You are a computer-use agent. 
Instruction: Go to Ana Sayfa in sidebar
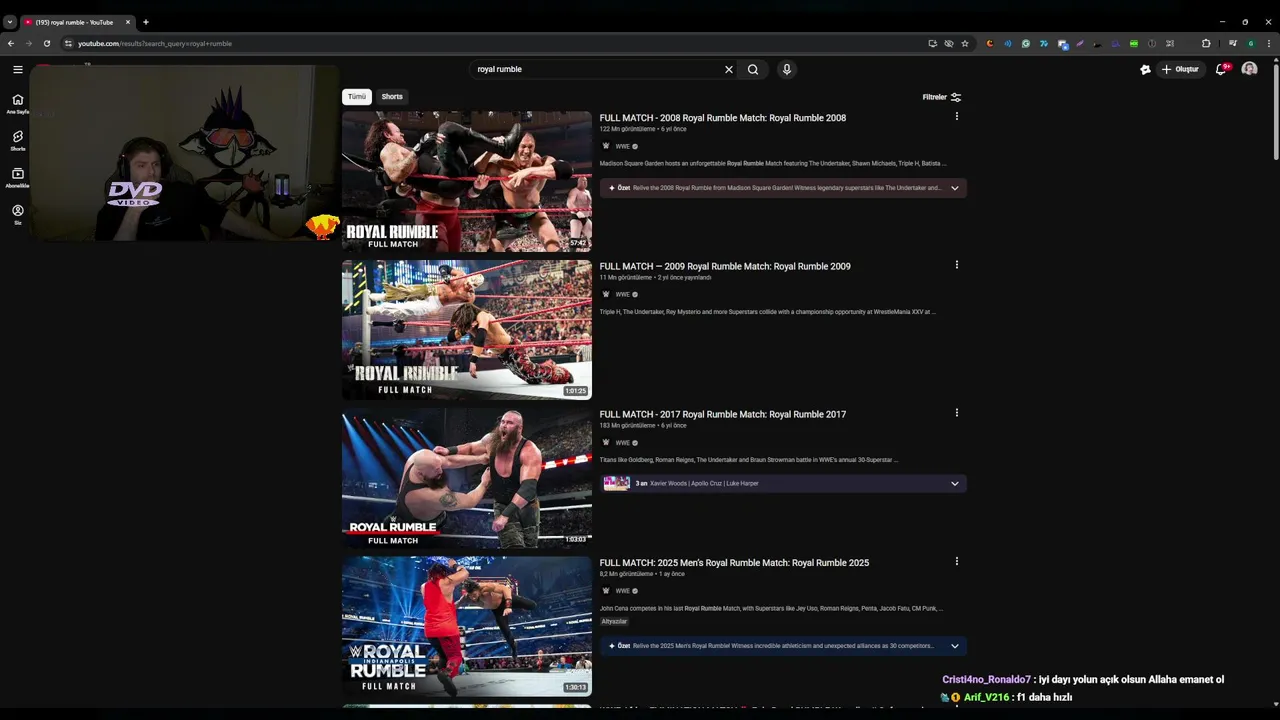(x=17, y=103)
